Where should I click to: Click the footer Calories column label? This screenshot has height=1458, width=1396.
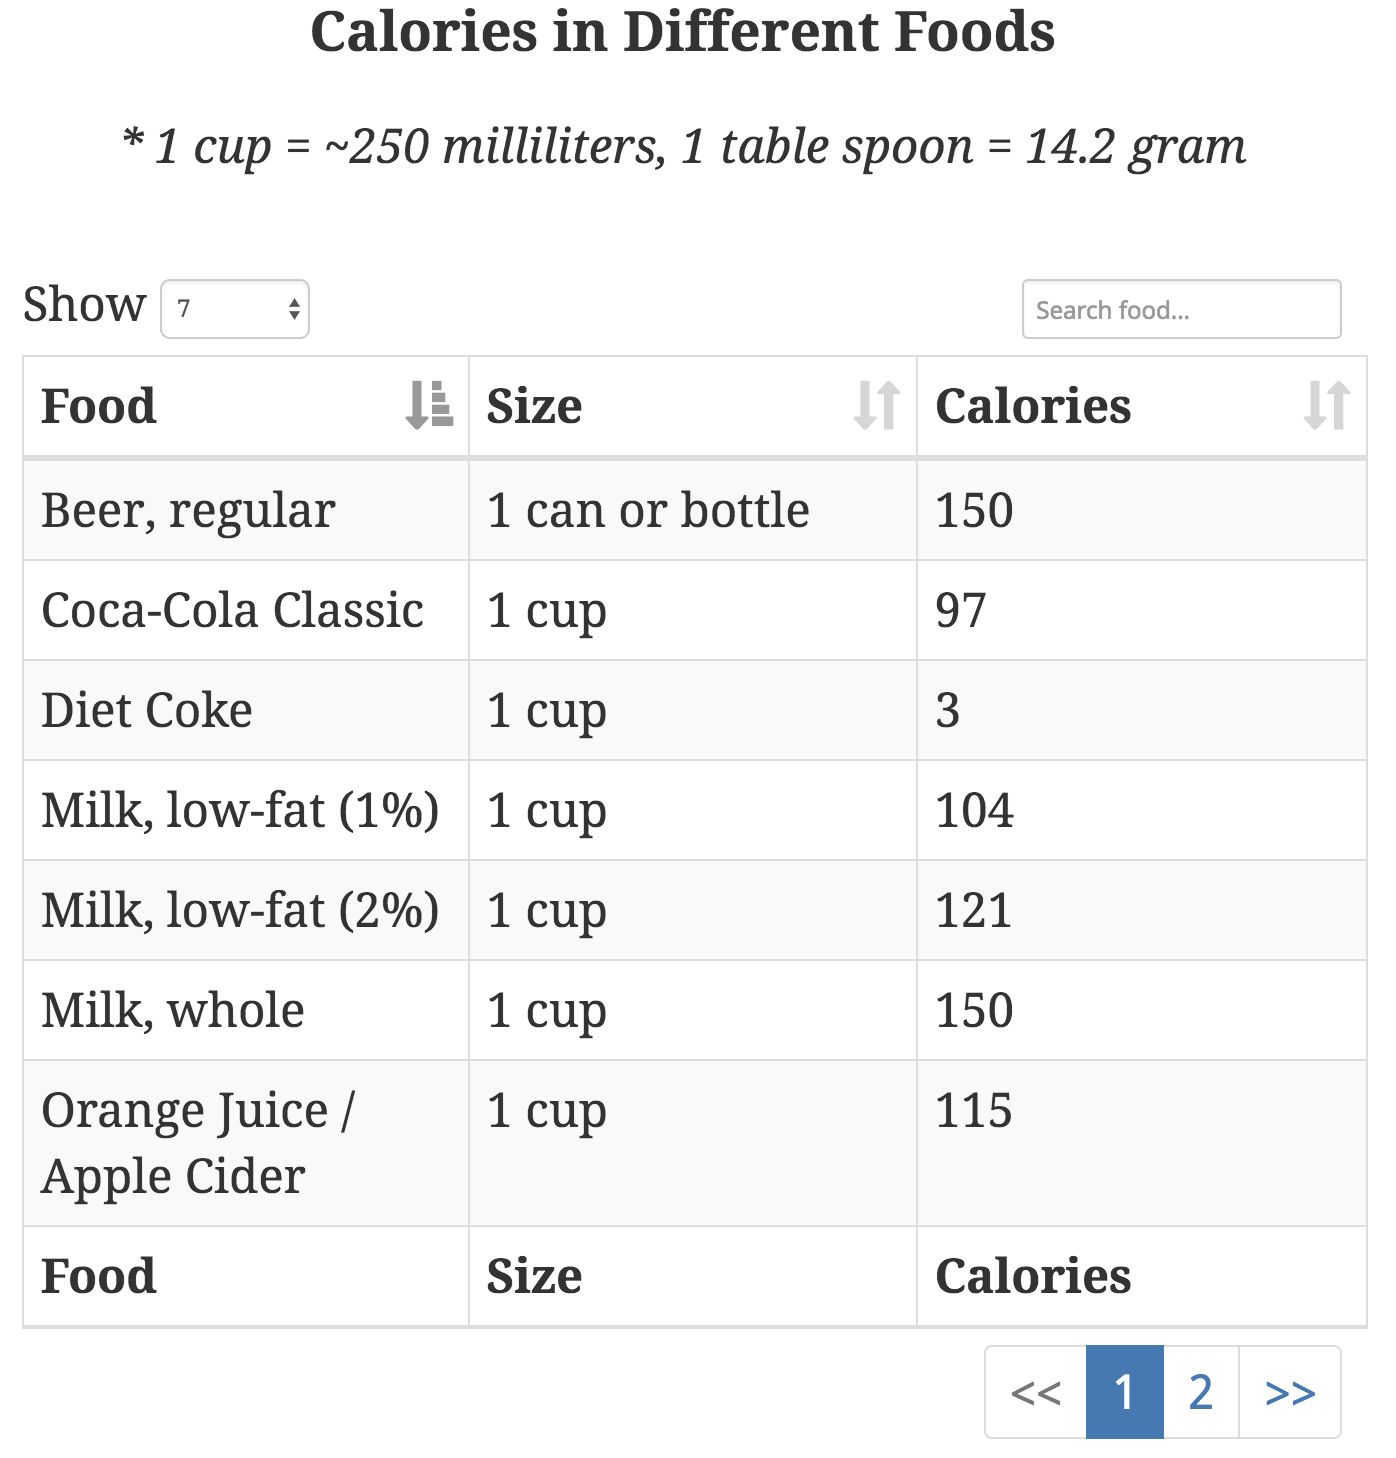pos(1033,1276)
